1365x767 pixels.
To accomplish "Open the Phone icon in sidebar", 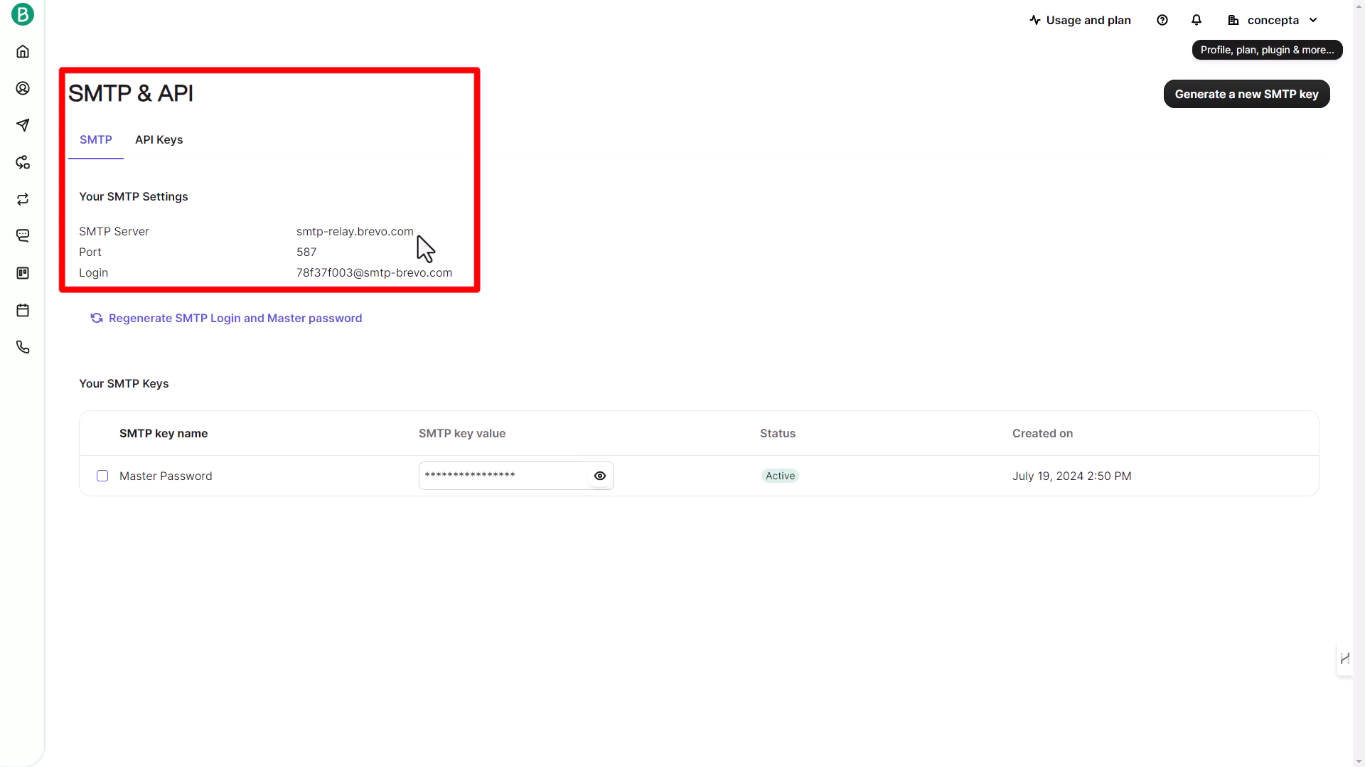I will click(x=22, y=348).
